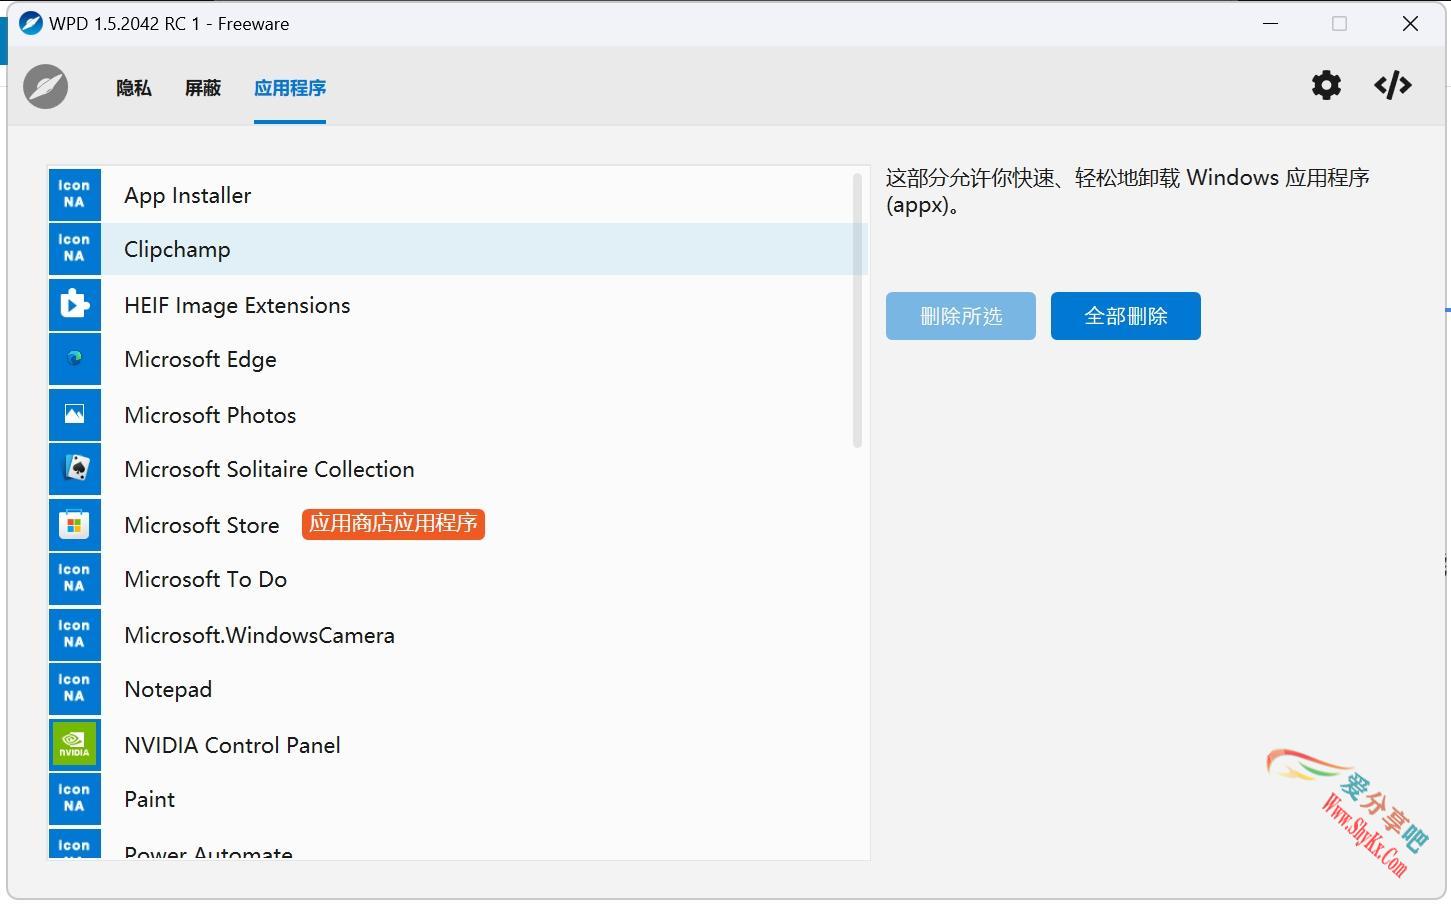Viewport: 1451px width, 905px height.
Task: Click the green NVIDIA icon
Action: [x=75, y=744]
